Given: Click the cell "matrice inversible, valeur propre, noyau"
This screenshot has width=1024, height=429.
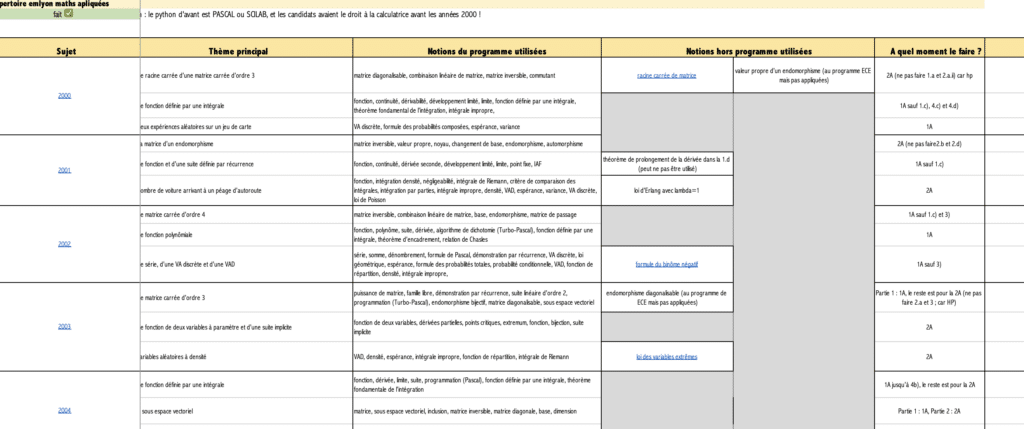Looking at the screenshot, I should (477, 144).
